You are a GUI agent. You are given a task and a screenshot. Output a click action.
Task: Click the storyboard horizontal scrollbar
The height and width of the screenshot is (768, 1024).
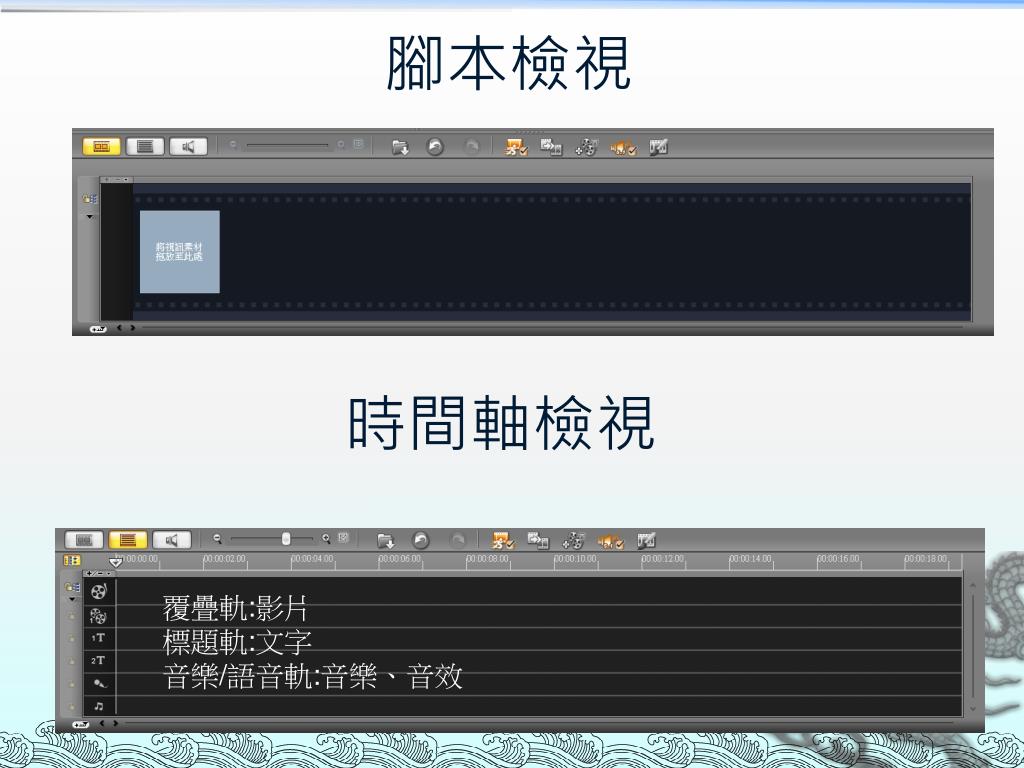click(x=552, y=327)
